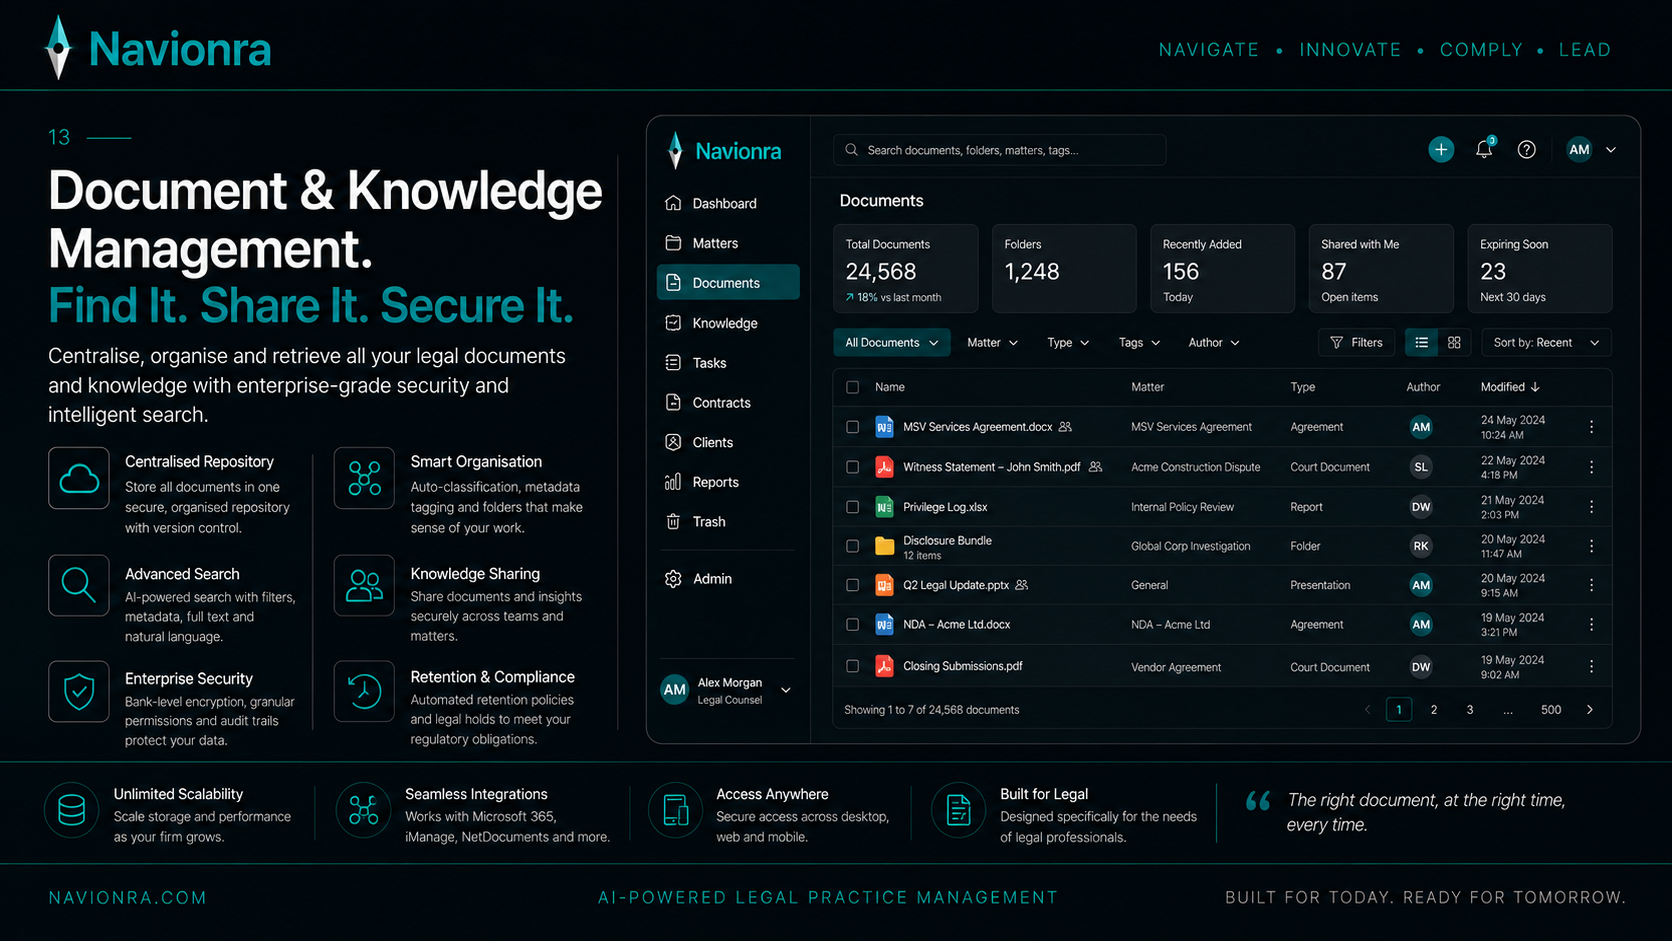Click PowerPoint icon of Q2 Legal Update.pptx
Screen dimensions: 1672x941
point(884,585)
